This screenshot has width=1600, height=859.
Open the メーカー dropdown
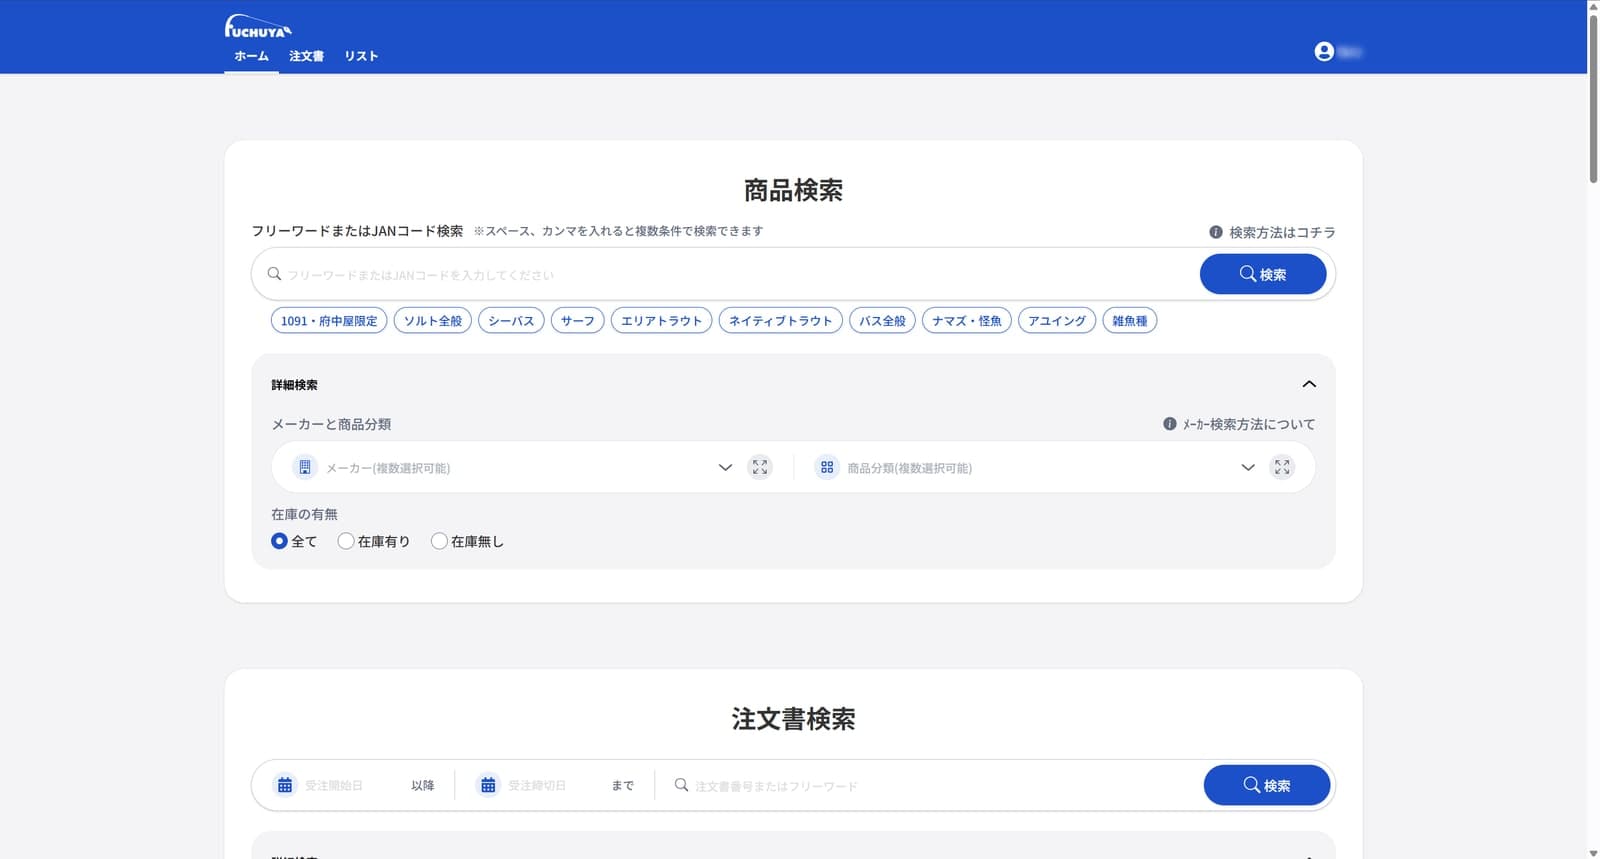(x=520, y=467)
